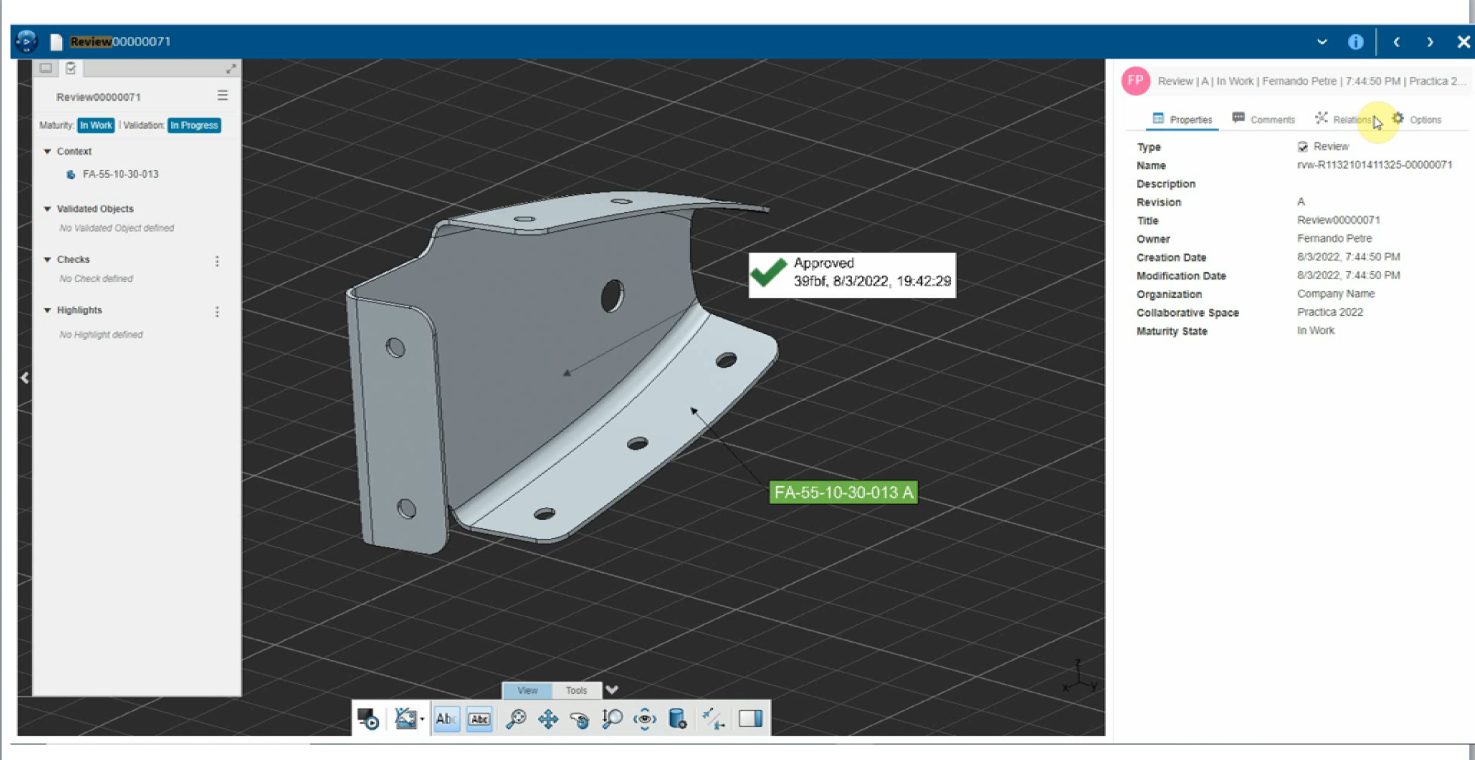Open the Tools tab in action bar
Screen dimensions: 1475x760
click(577, 691)
